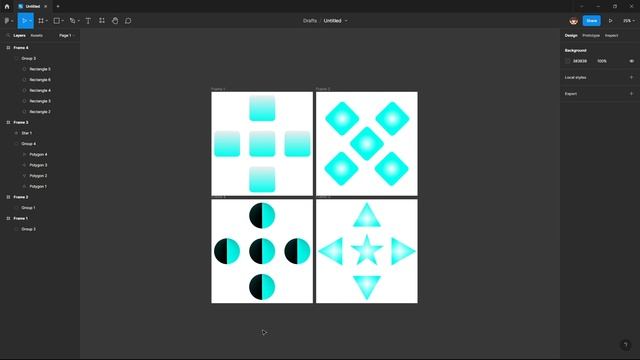Select the Rectangle 2 layer
The height and width of the screenshot is (360, 640).
point(40,111)
